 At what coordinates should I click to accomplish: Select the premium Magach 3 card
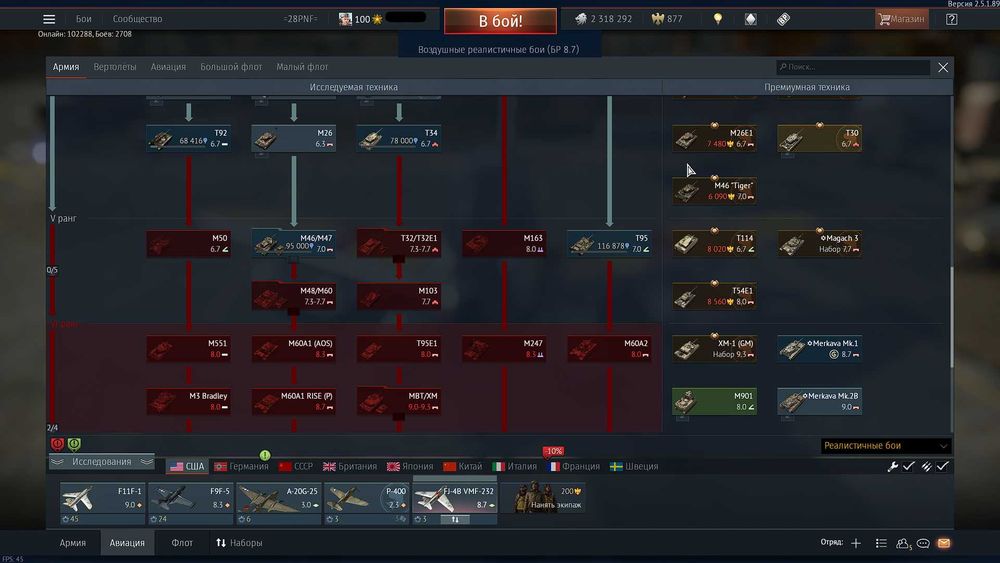[820, 244]
